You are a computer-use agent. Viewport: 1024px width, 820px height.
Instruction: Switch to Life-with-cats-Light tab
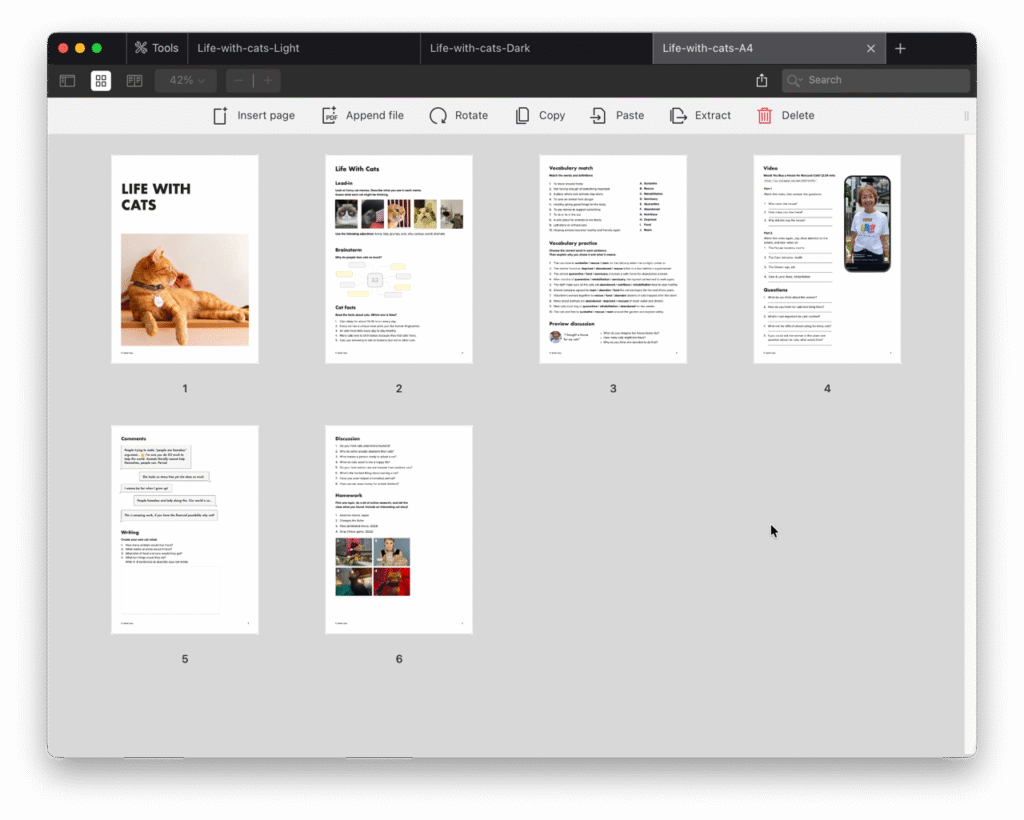coord(249,48)
